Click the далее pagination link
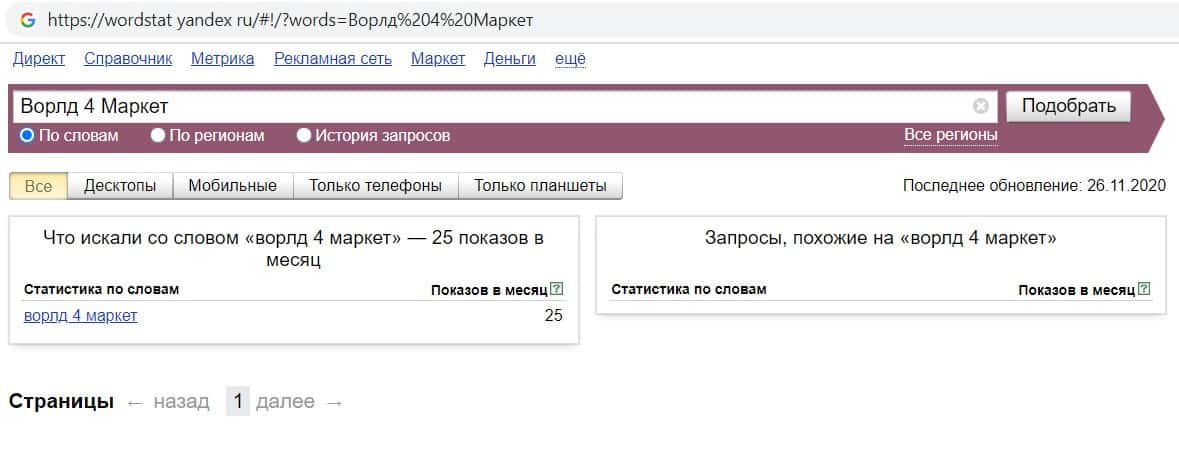 click(x=285, y=402)
